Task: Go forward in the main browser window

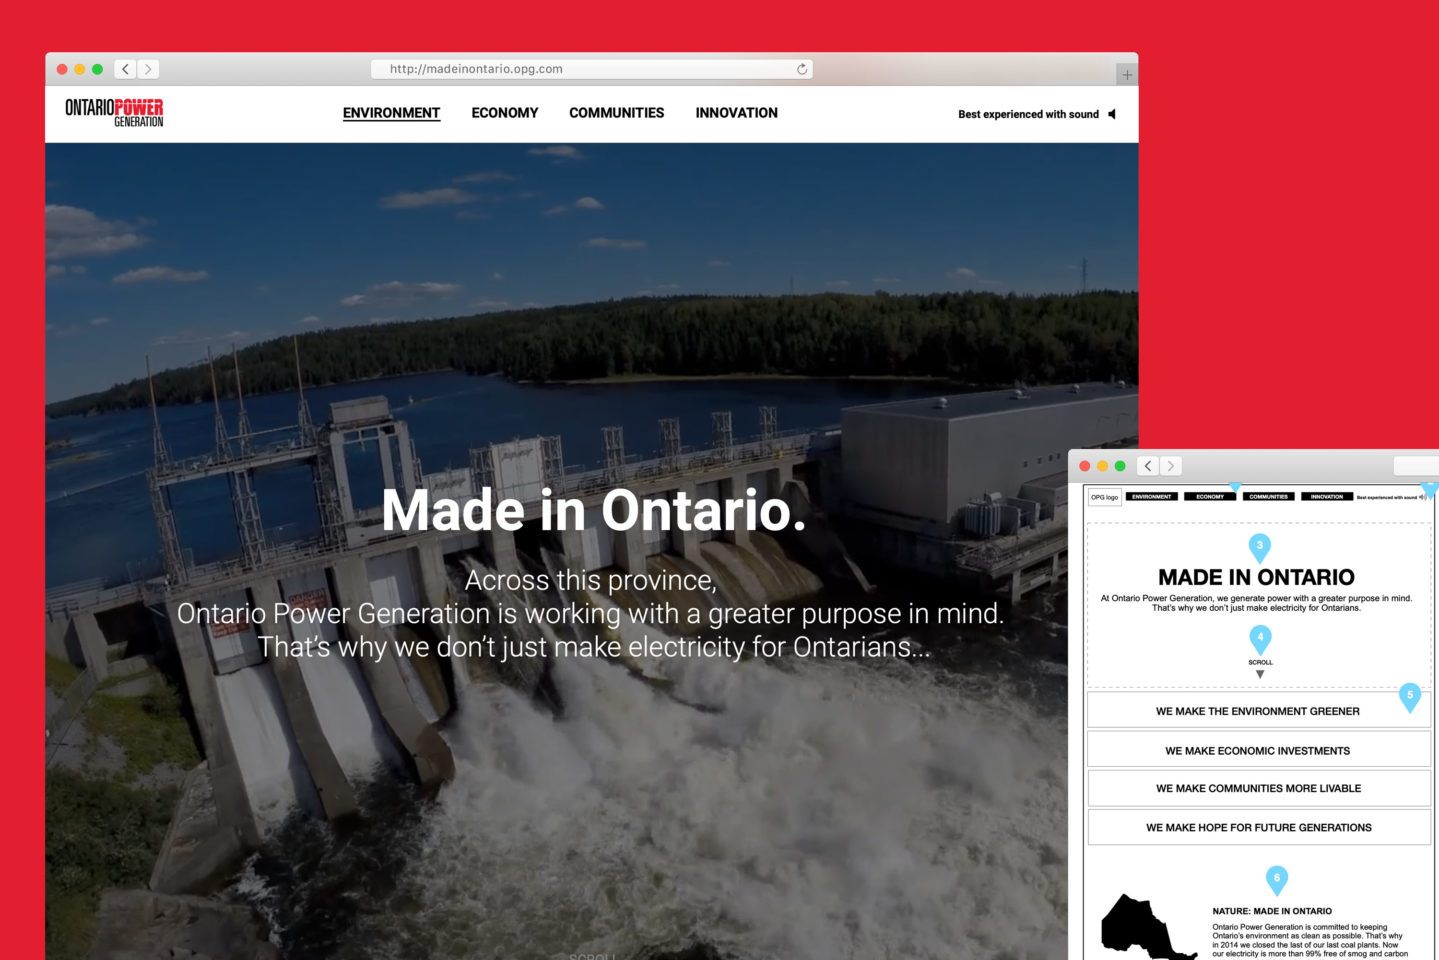Action: (x=148, y=69)
